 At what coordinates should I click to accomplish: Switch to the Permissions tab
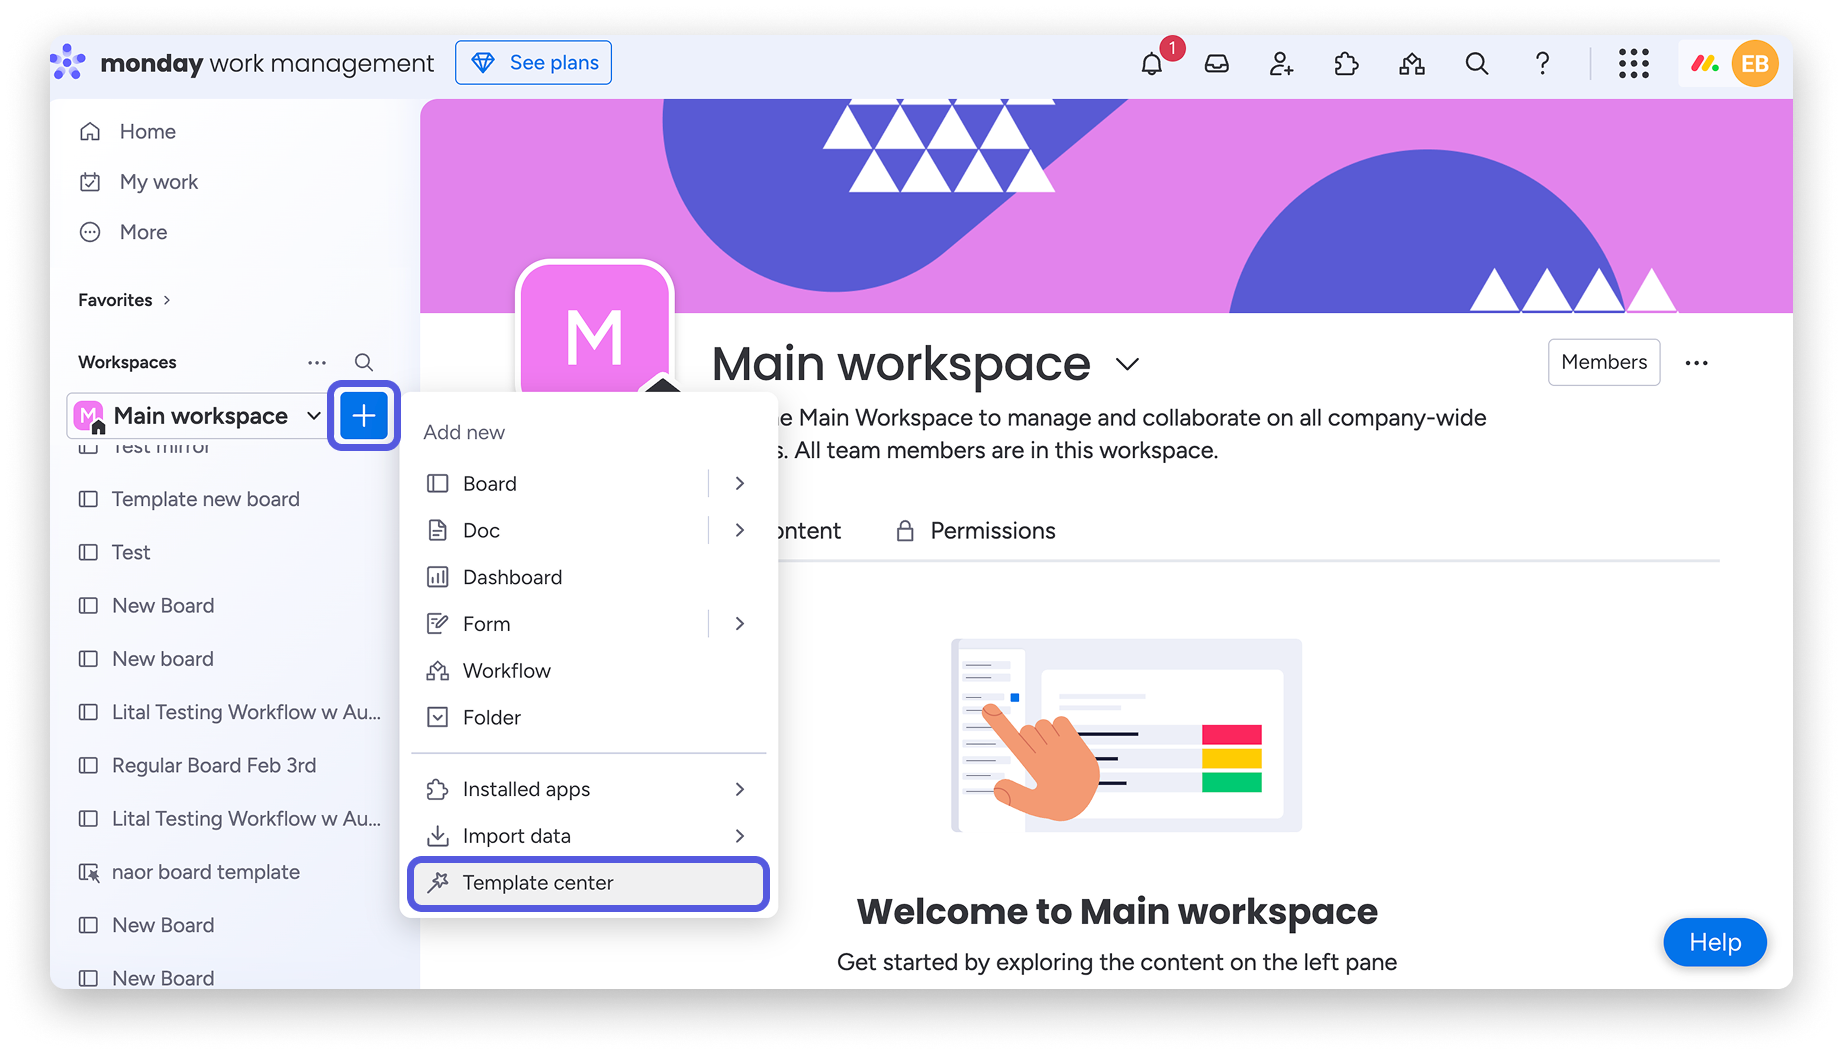(976, 531)
